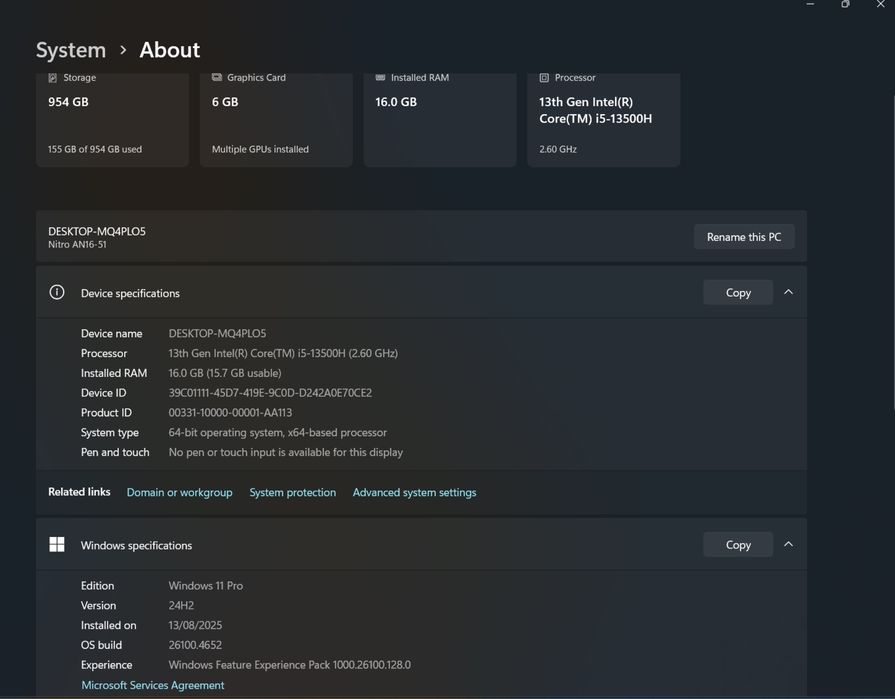Select the 16.0 GB (15.7 GB usable) text

click(225, 373)
